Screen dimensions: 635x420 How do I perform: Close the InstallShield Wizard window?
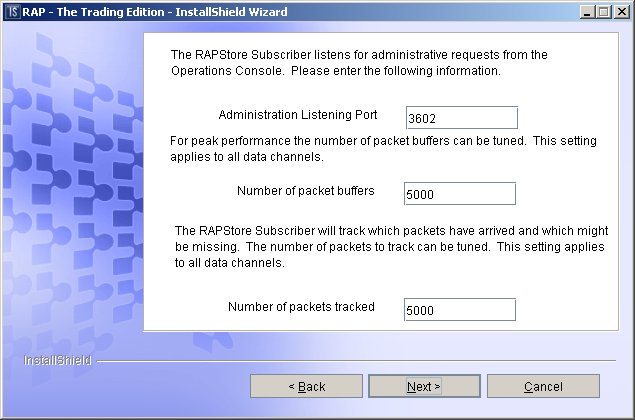tap(621, 12)
